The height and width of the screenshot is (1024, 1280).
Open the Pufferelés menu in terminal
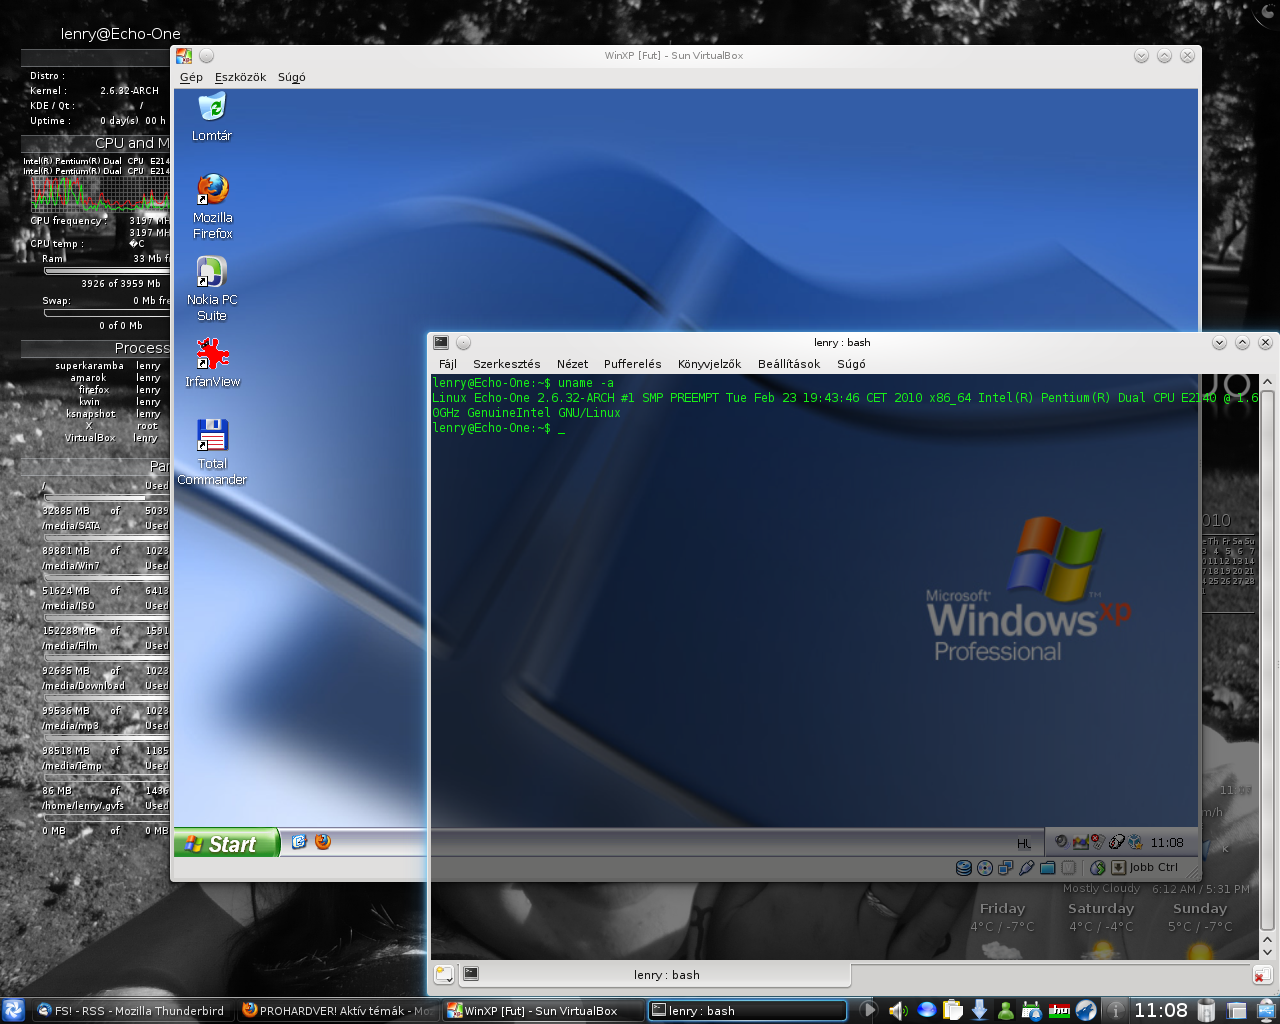[x=633, y=364]
